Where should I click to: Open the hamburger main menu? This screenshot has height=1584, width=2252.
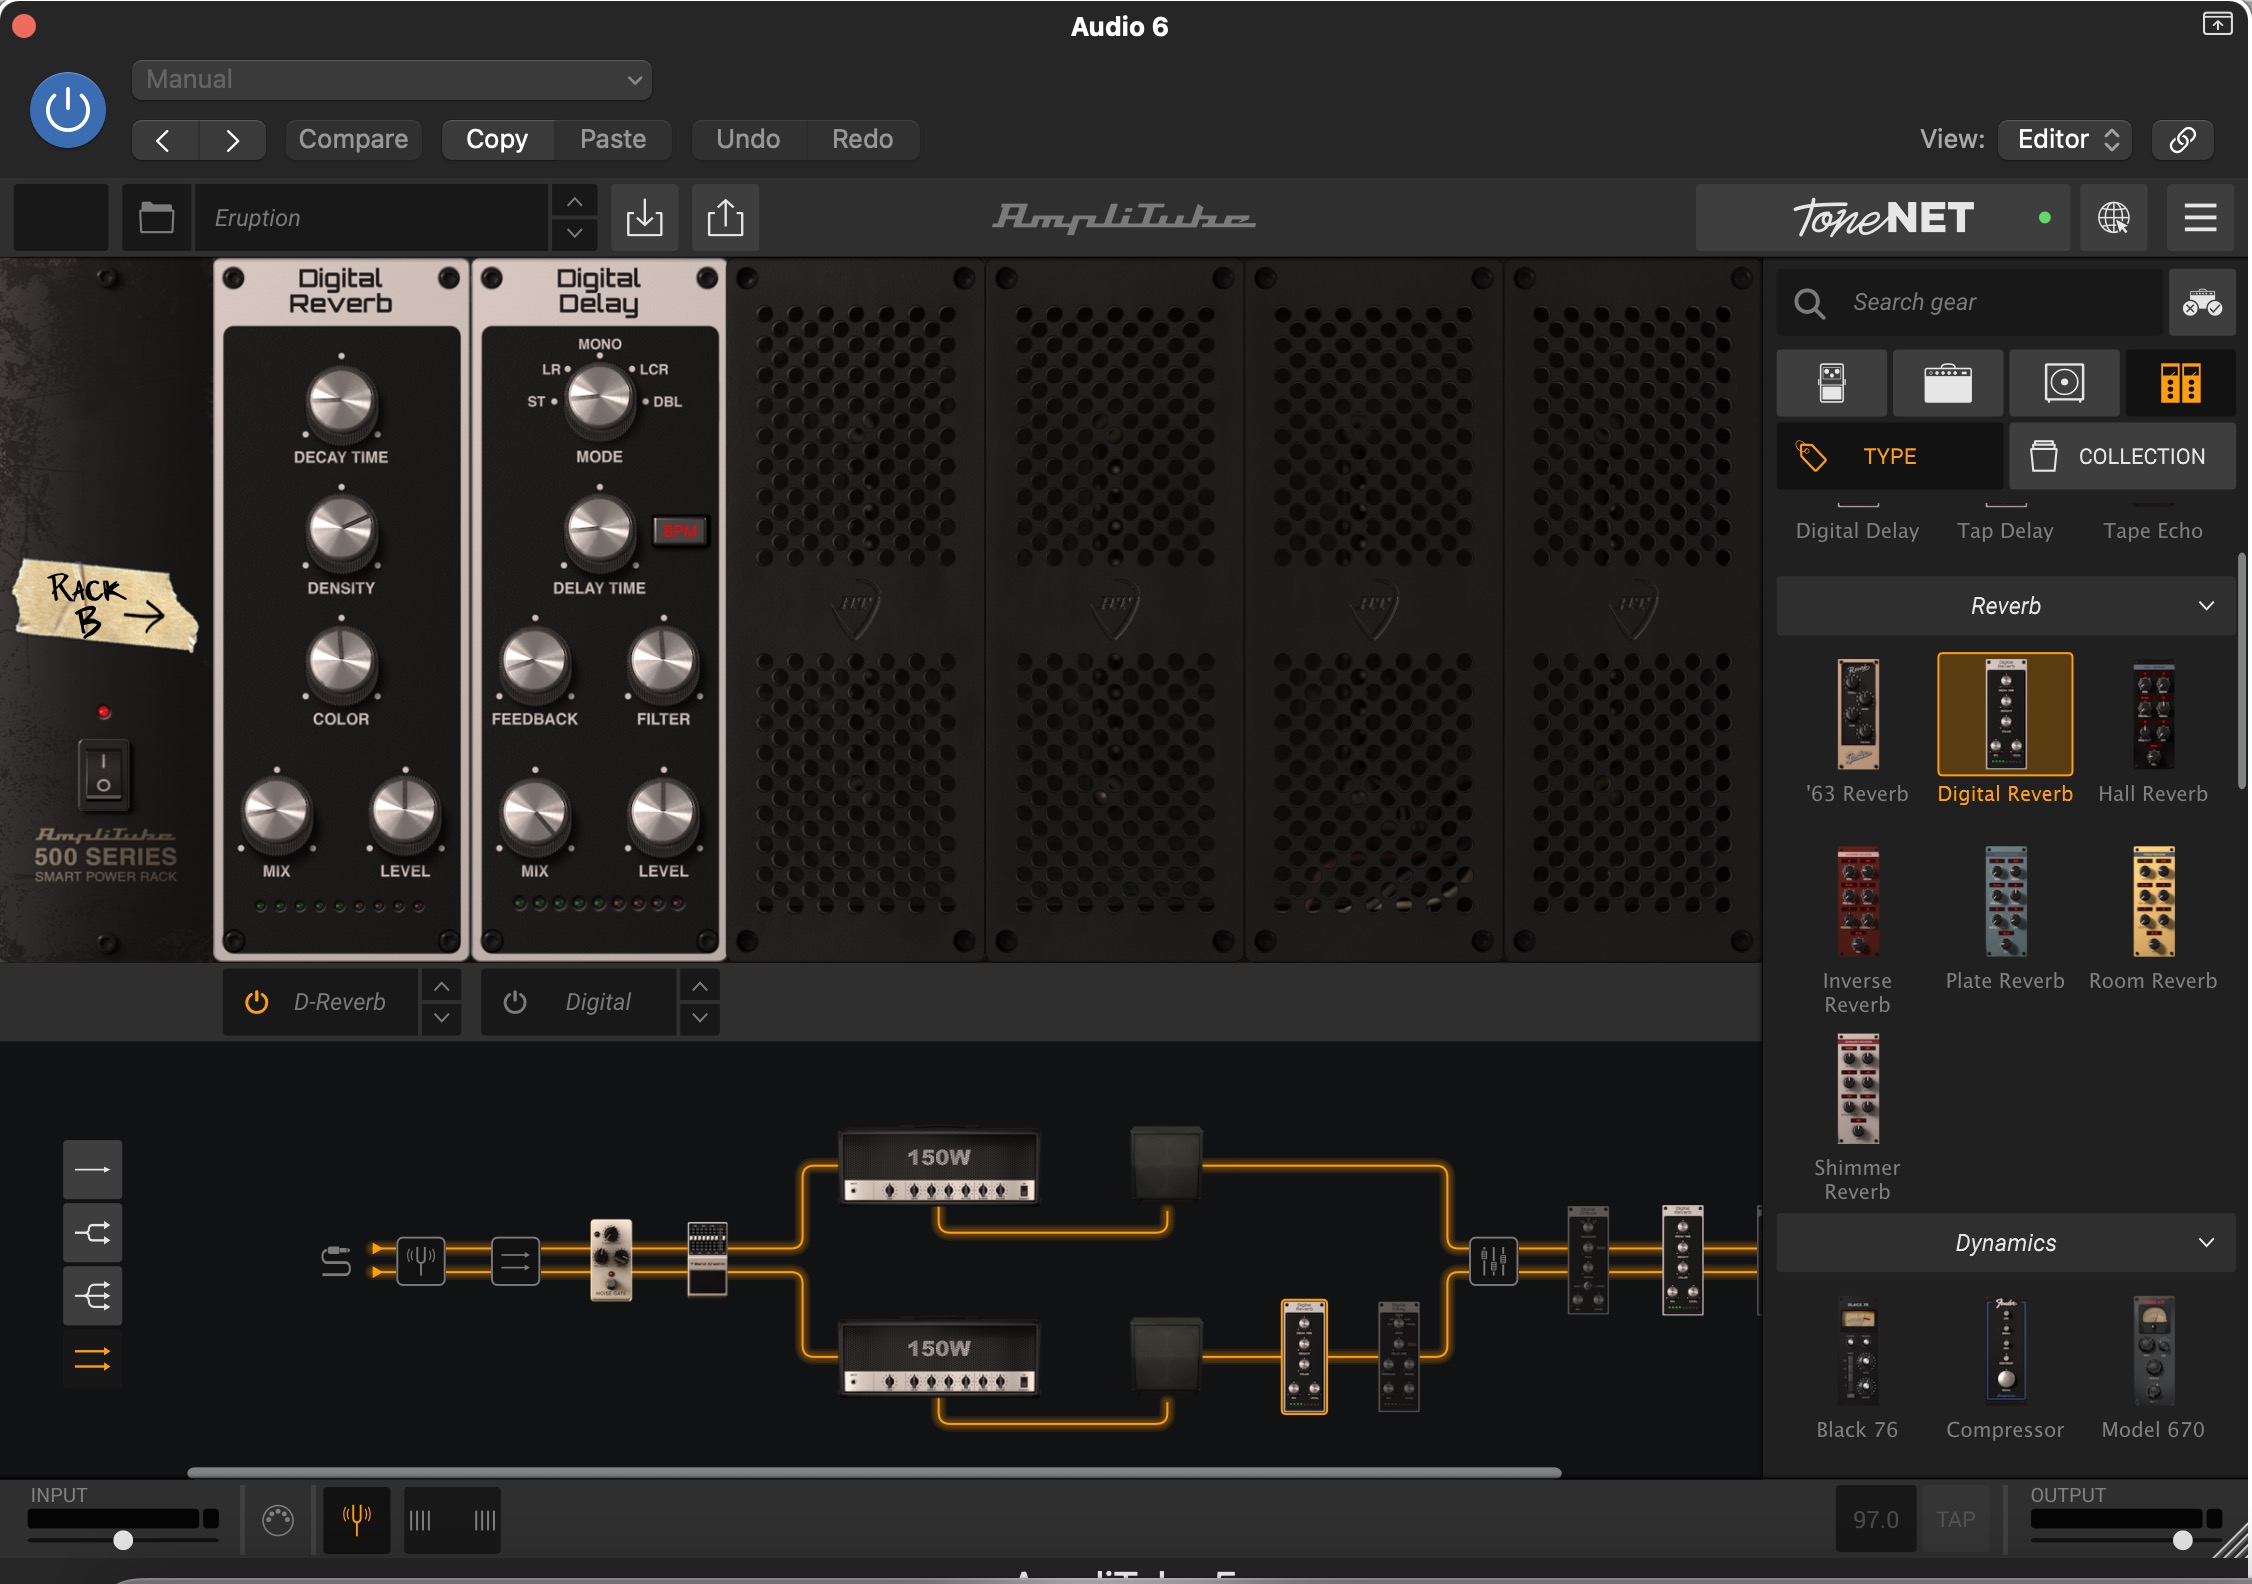(2200, 217)
